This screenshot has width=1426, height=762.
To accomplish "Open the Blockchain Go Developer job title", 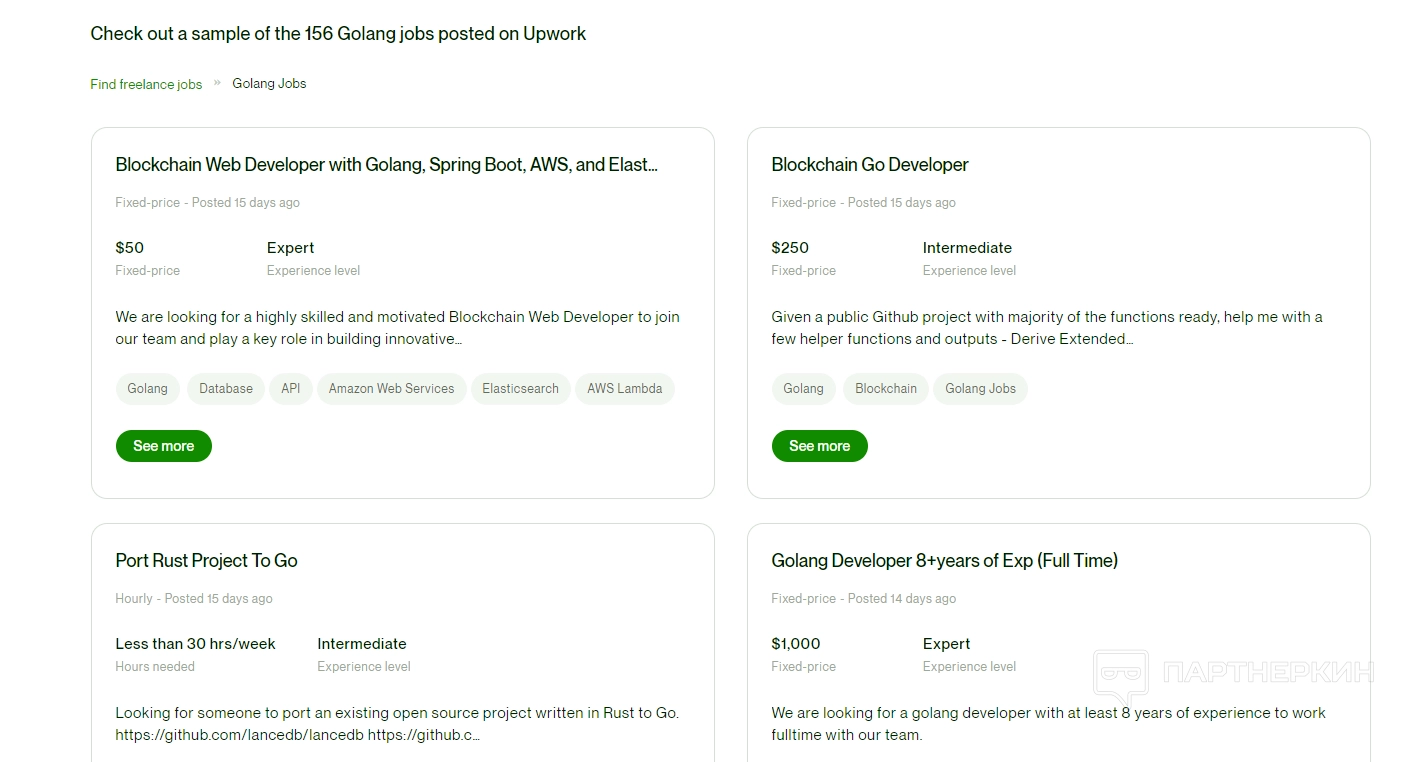I will [869, 165].
